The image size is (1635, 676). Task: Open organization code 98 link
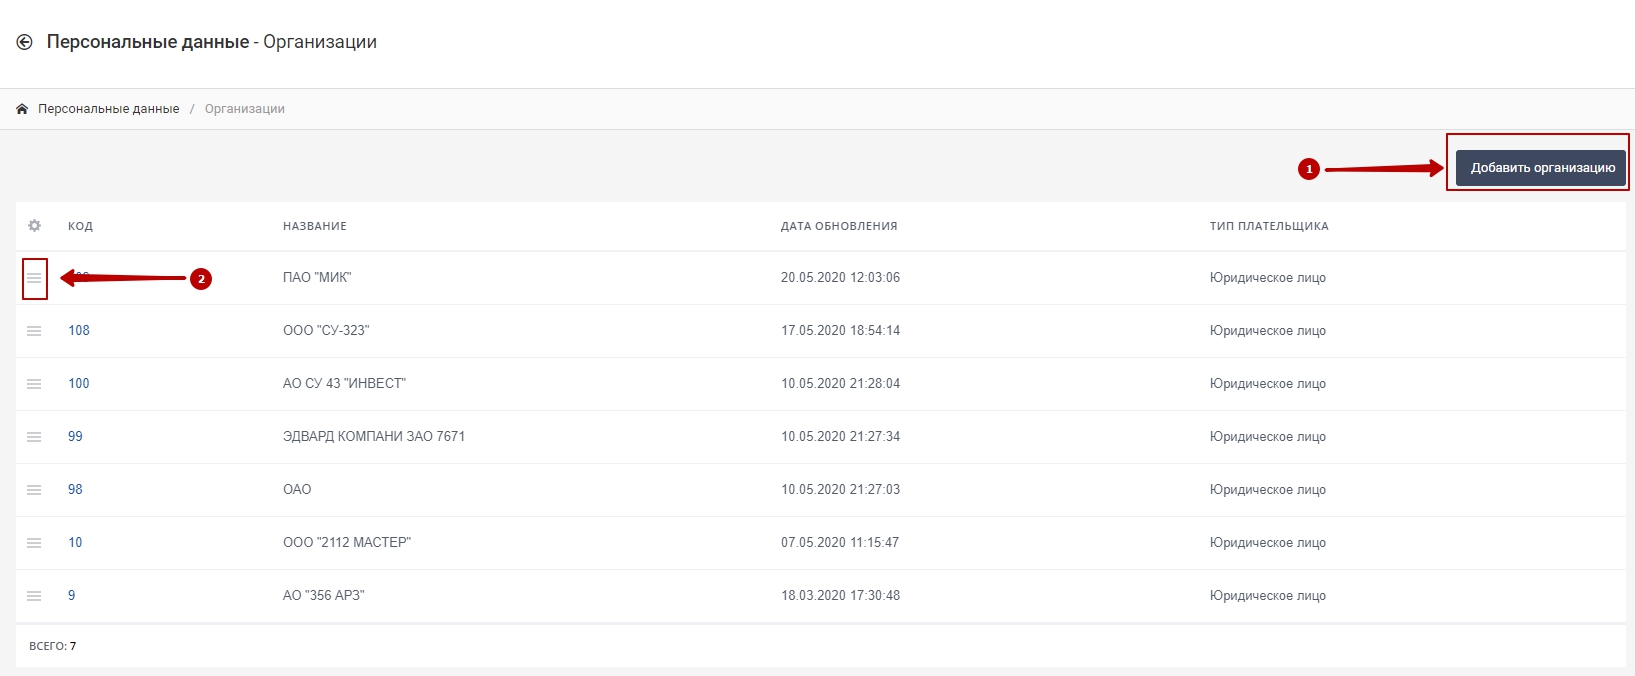click(75, 490)
